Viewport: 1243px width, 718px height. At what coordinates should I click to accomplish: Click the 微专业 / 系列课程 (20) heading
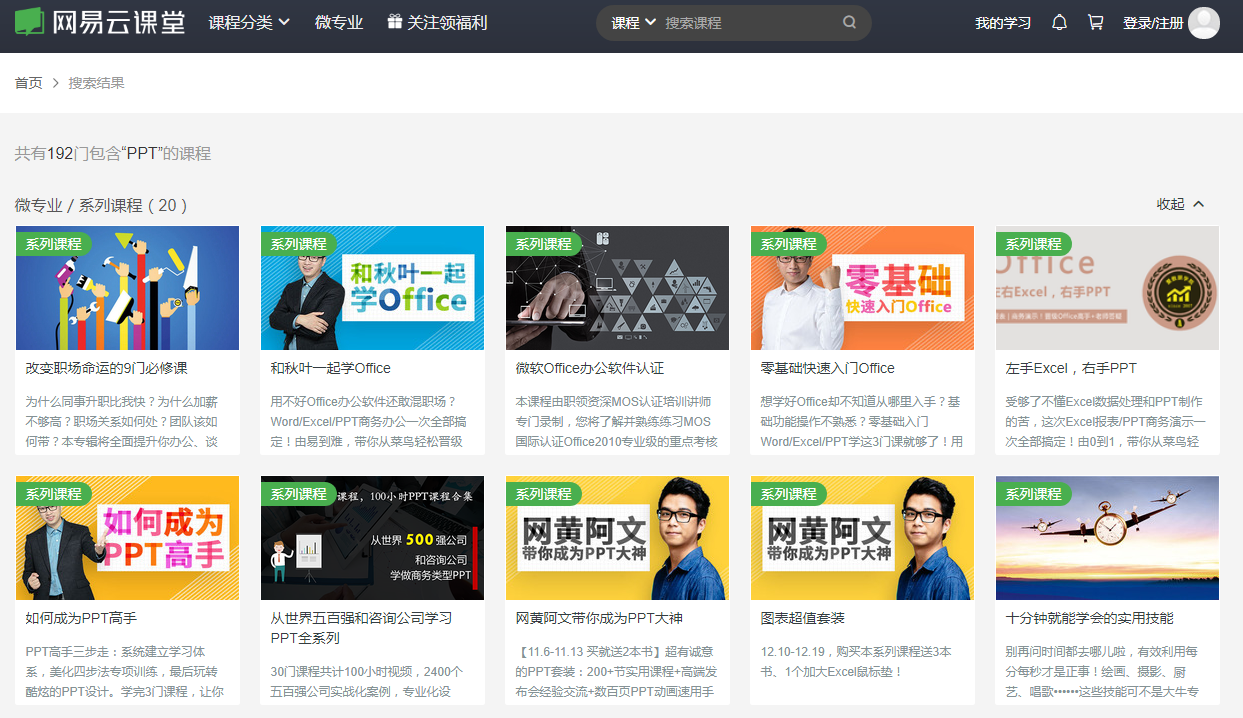click(101, 205)
